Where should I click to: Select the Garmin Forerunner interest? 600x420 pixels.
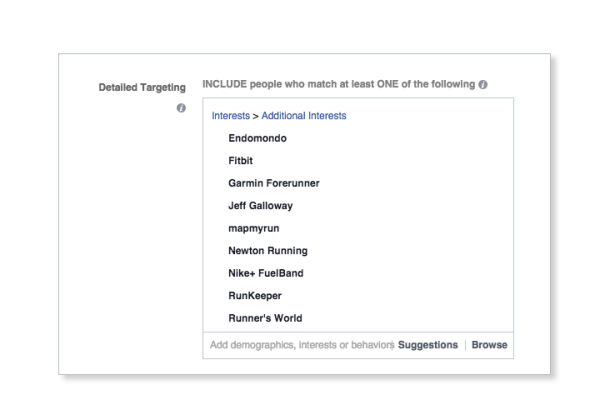274,183
